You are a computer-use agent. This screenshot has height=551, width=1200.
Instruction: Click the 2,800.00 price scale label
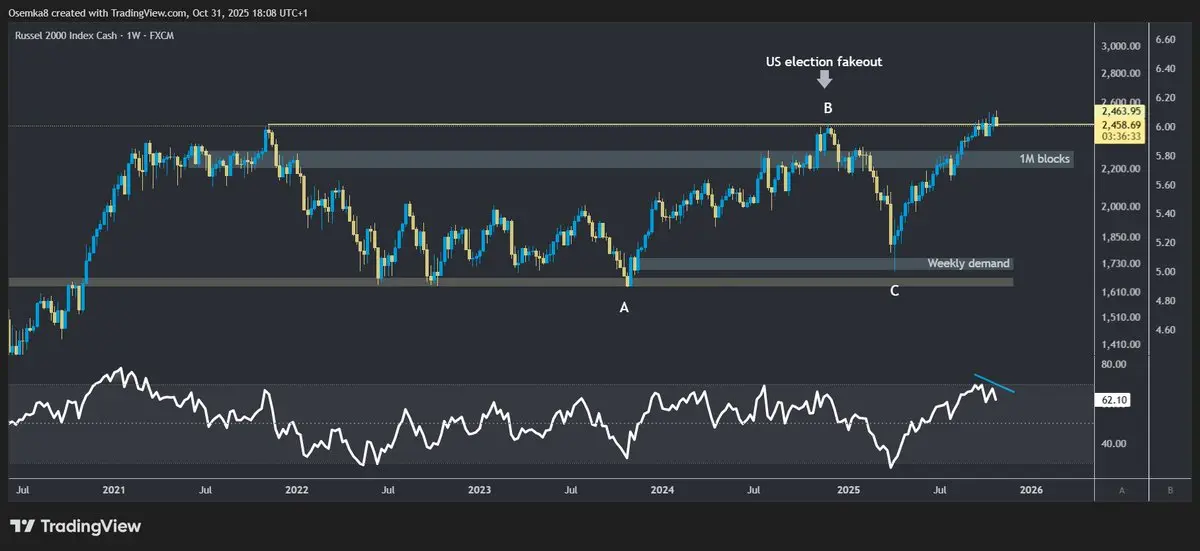pyautogui.click(x=1121, y=74)
